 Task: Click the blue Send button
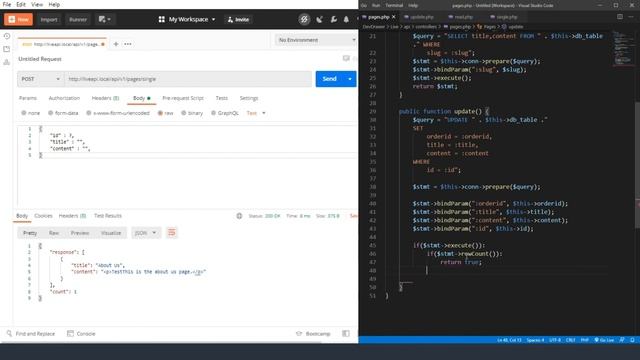(329, 79)
